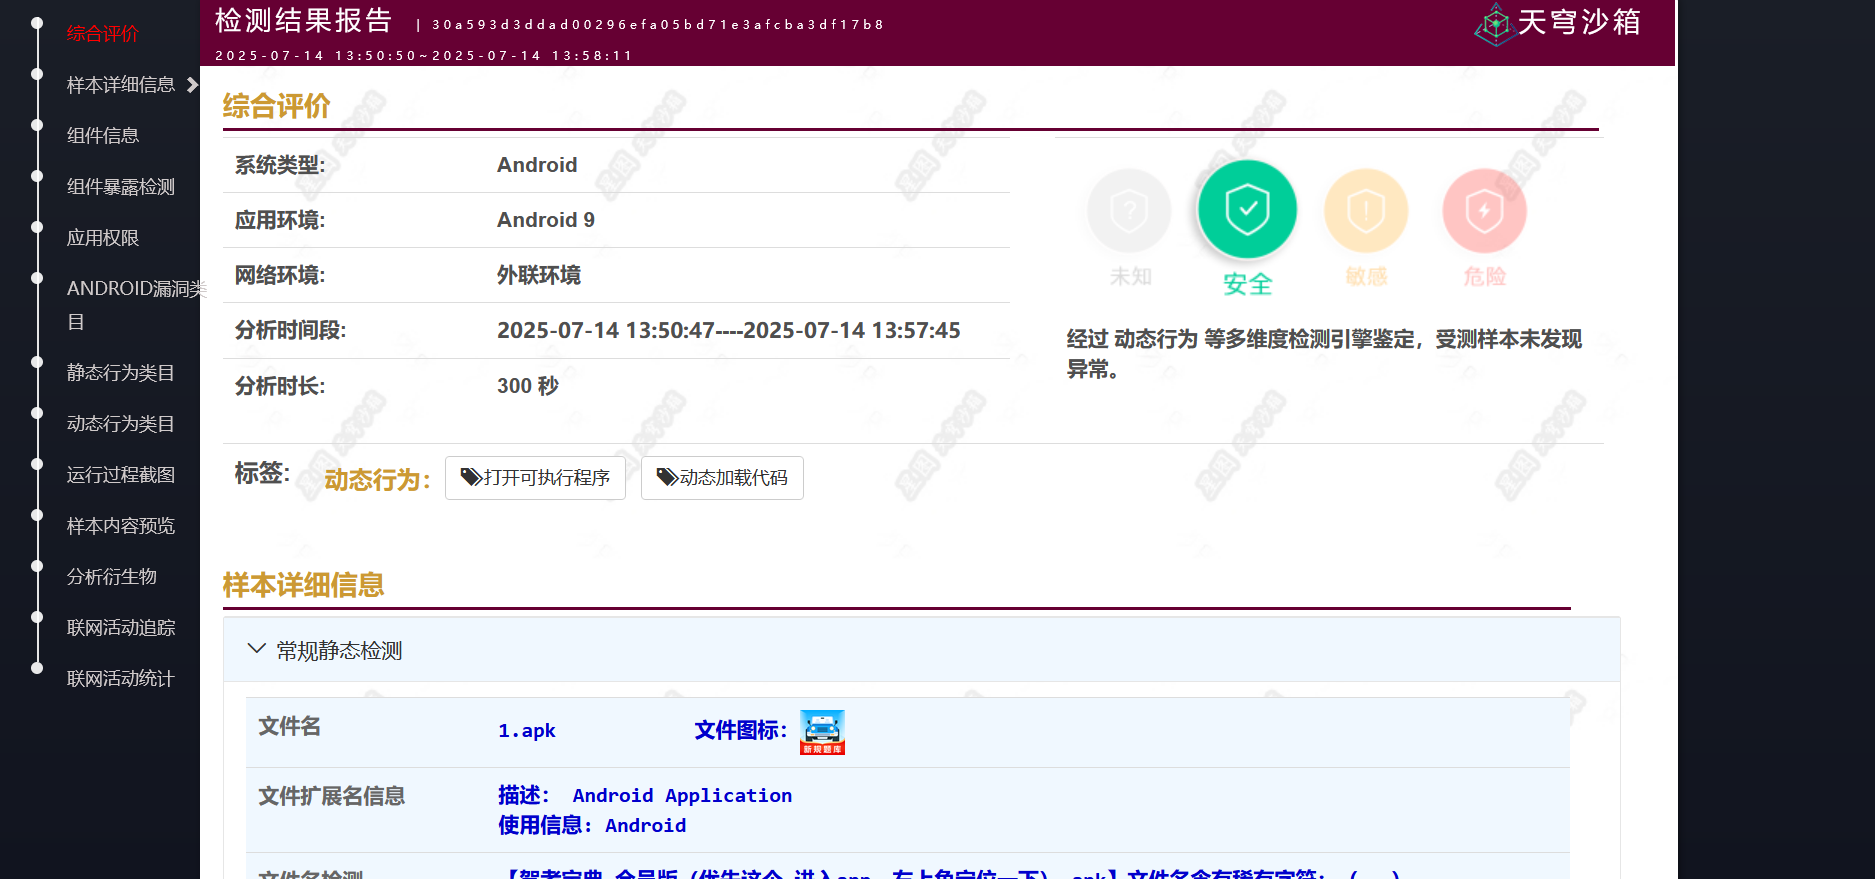Viewport: 1875px width, 879px height.
Task: Open 联网活动追踪 in the sidebar
Action: [120, 628]
